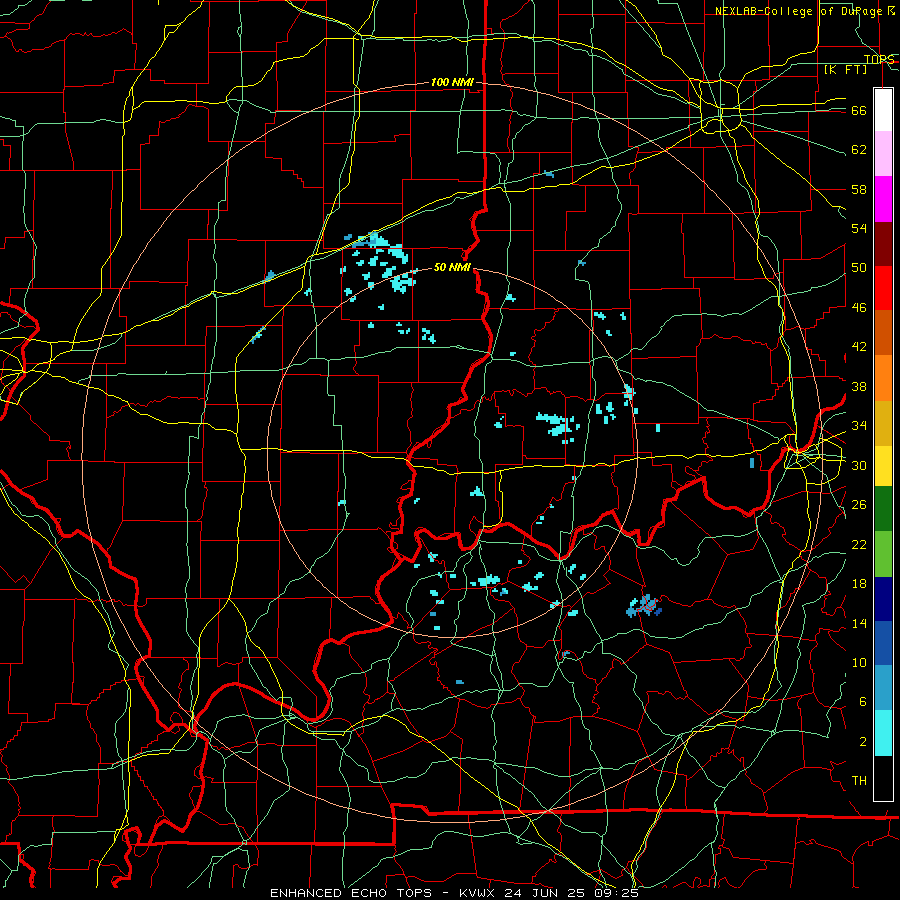
Task: Click the navy blue swatch near 18
Action: tap(883, 599)
